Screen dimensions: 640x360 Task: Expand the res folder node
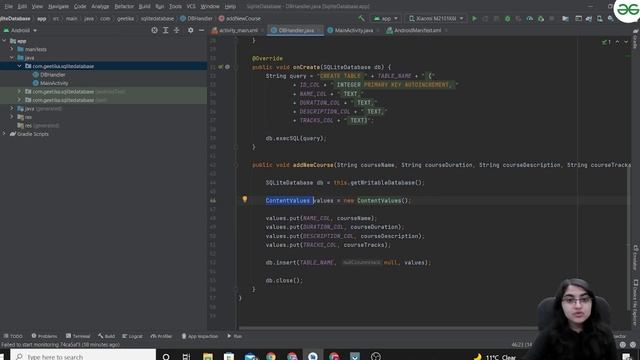pos(12,117)
